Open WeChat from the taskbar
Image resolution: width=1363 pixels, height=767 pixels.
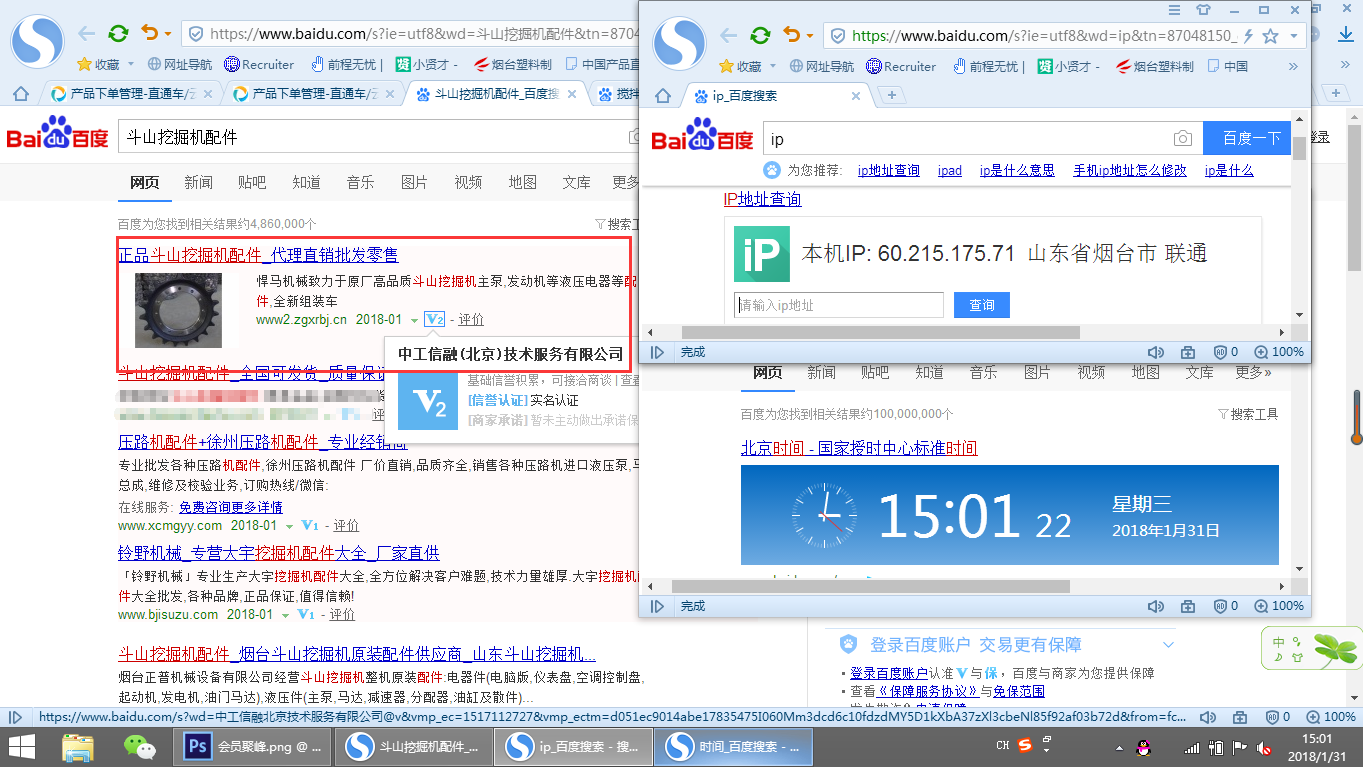pyautogui.click(x=139, y=746)
